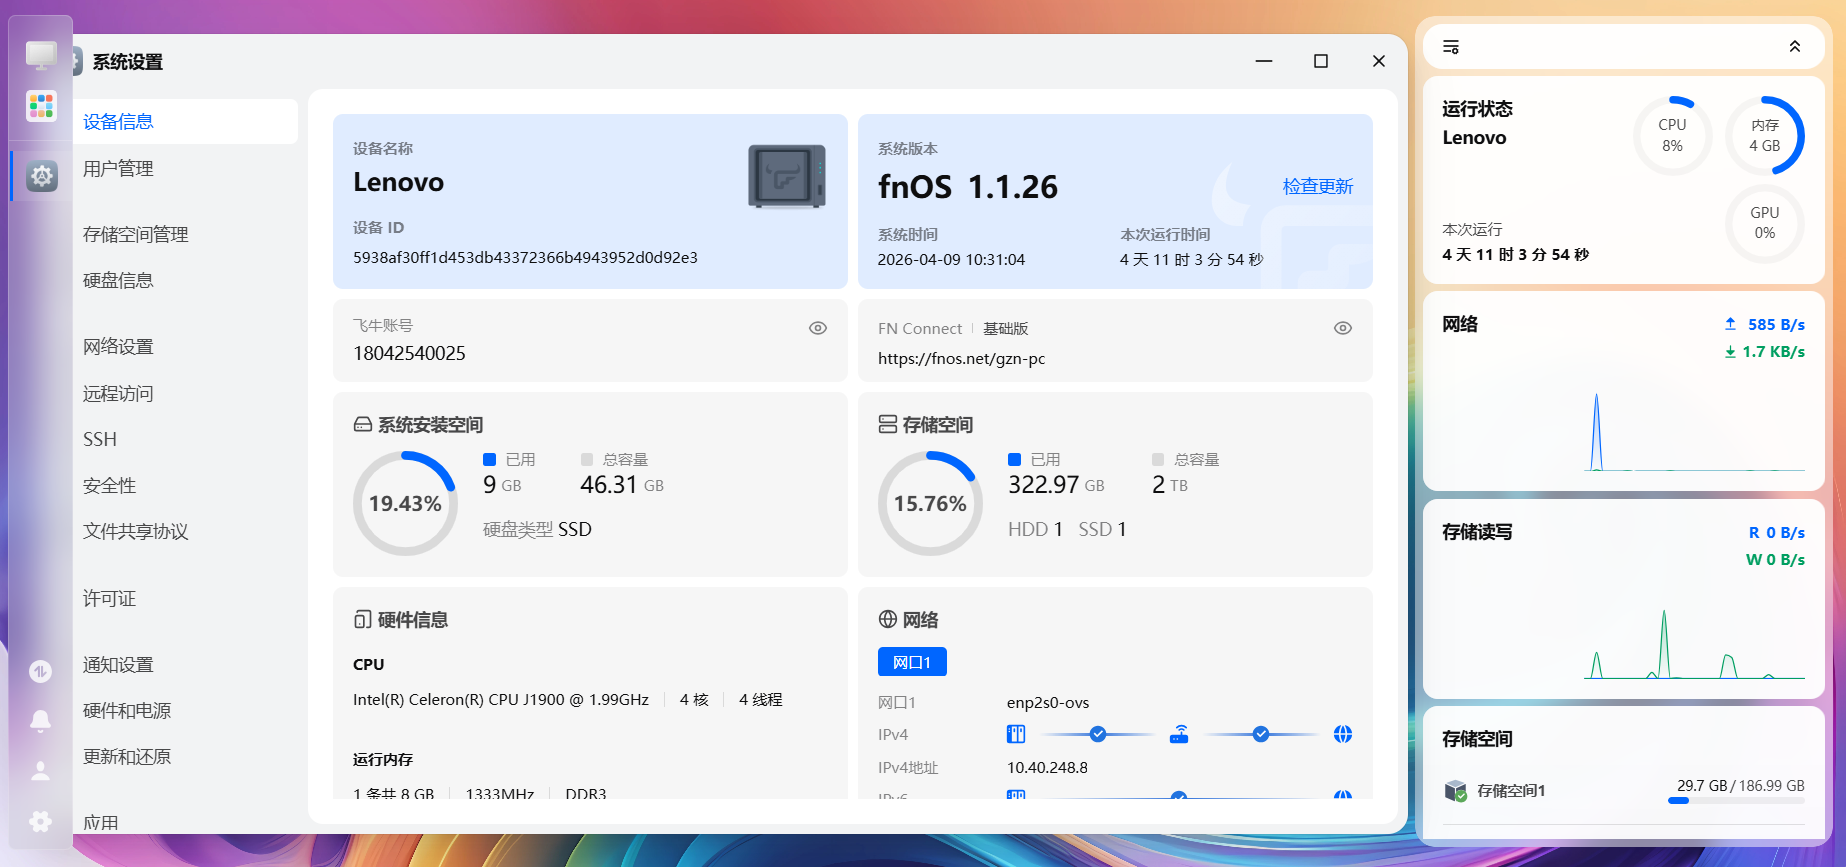This screenshot has height=867, width=1846.
Task: Click the 19.43% system space usage ring
Action: click(405, 504)
